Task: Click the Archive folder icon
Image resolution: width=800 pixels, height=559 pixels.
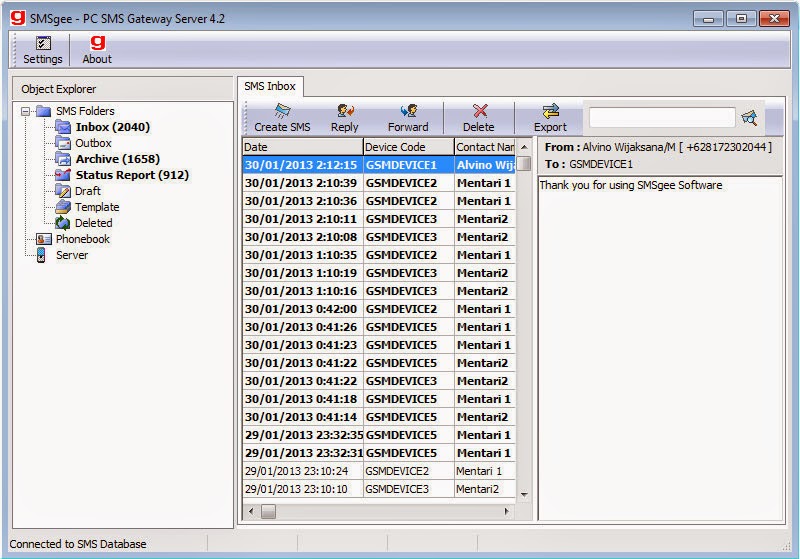Action: pyautogui.click(x=63, y=159)
